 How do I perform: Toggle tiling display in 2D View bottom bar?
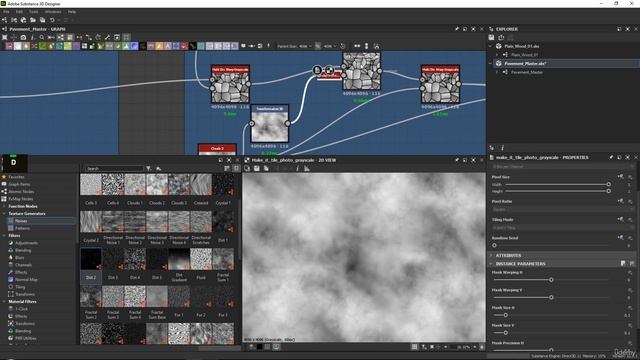[x=414, y=347]
